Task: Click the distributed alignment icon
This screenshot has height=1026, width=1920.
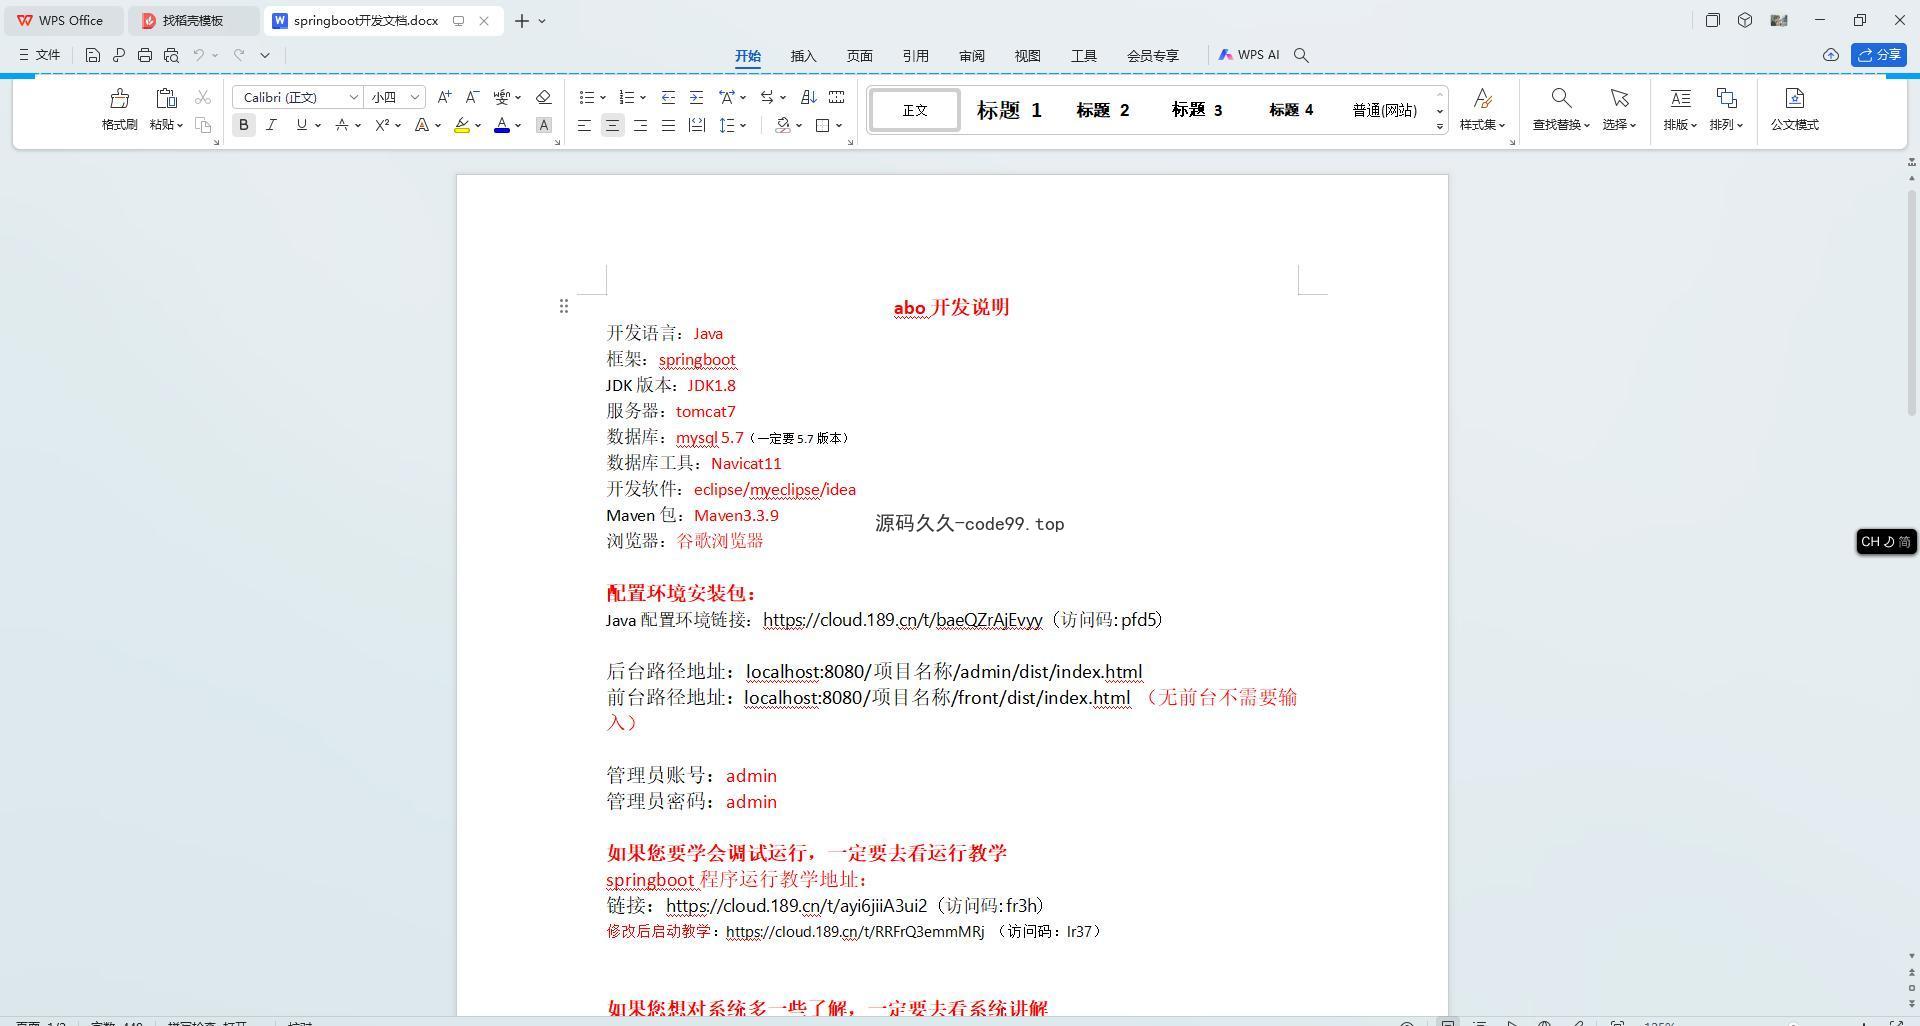Action: click(x=696, y=125)
